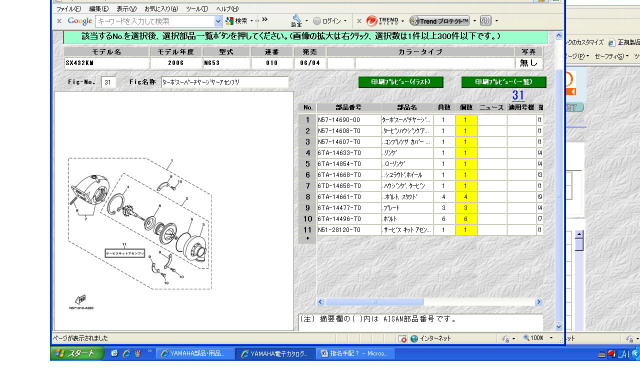Open the zoom level dropdown arrow in status bar
640x384 pixels.
pyautogui.click(x=551, y=338)
